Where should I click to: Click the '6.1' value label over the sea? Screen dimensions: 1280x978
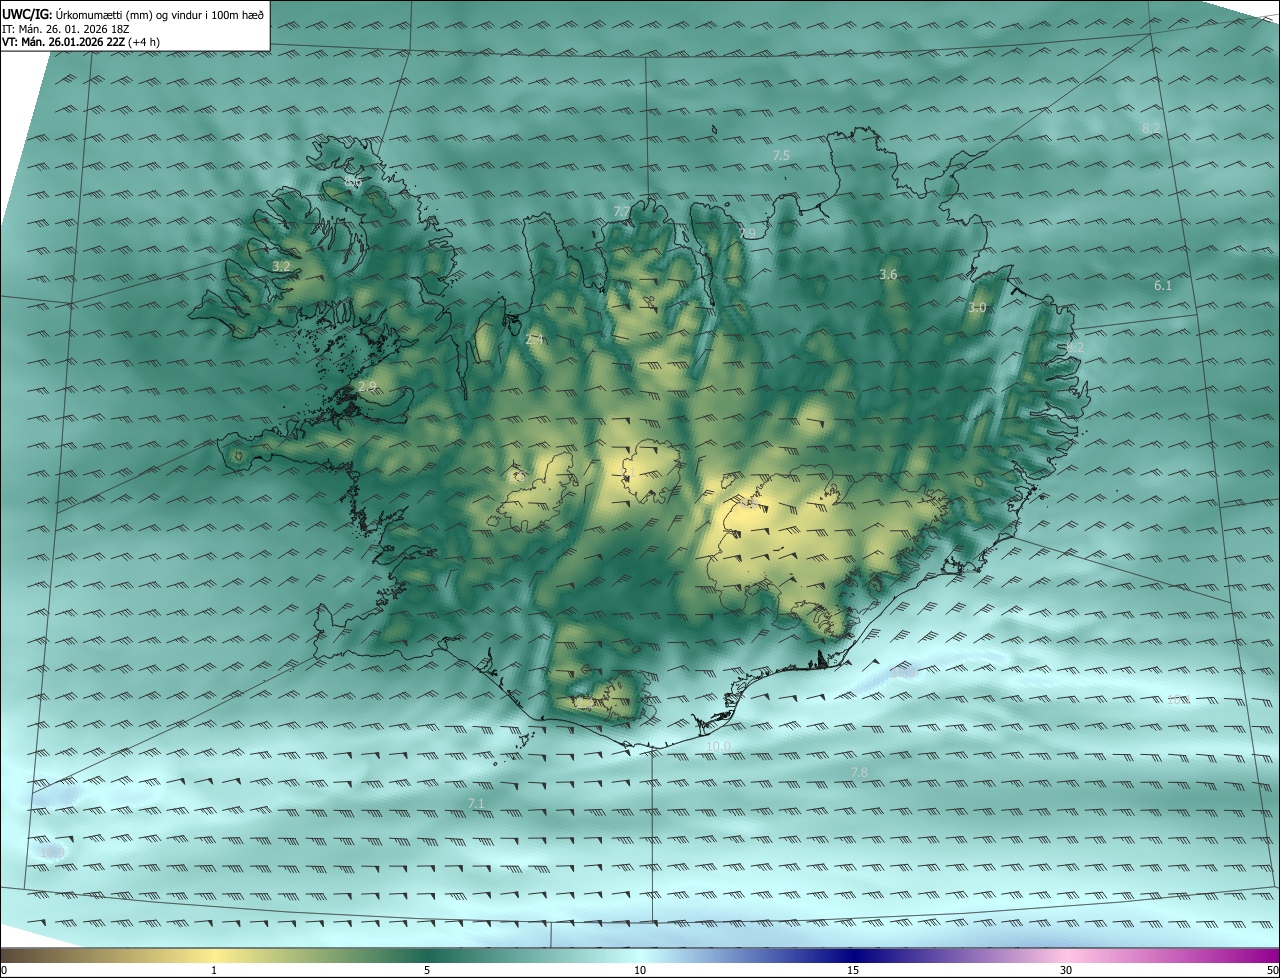(x=1162, y=285)
